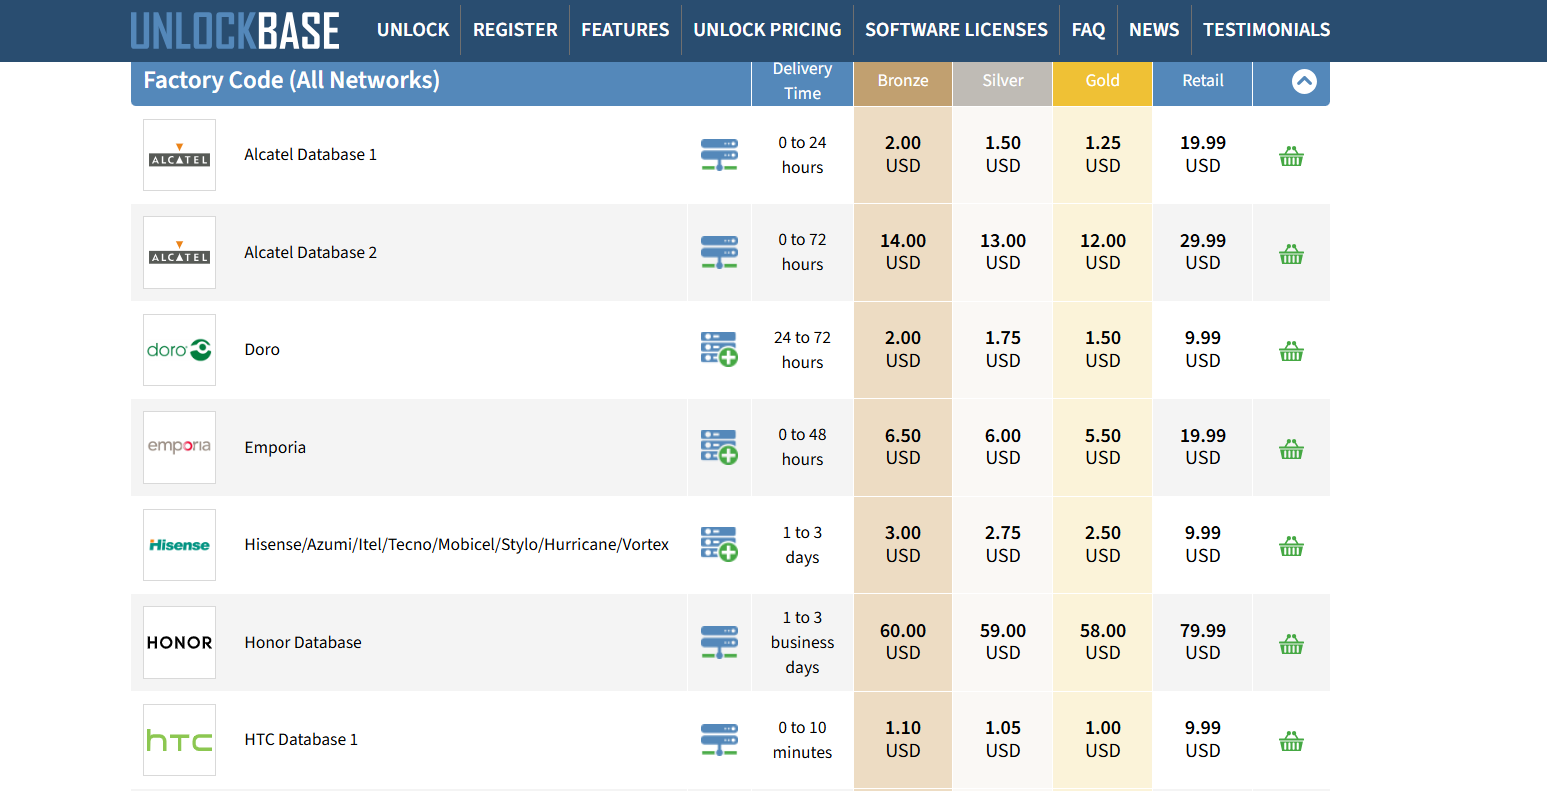1547x791 pixels.
Task: Open the FEATURES menu item
Action: point(625,30)
